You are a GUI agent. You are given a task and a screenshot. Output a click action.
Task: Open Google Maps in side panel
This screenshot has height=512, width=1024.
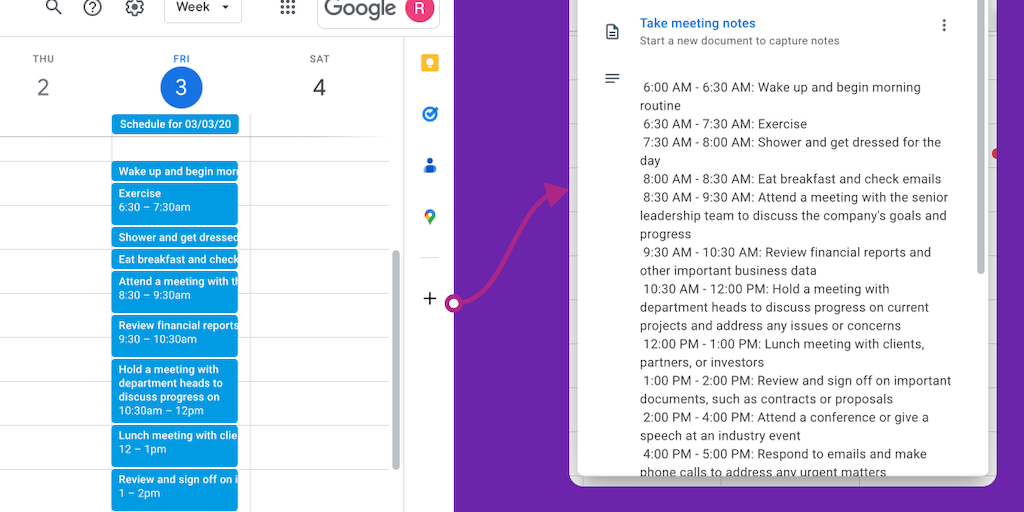[430, 217]
